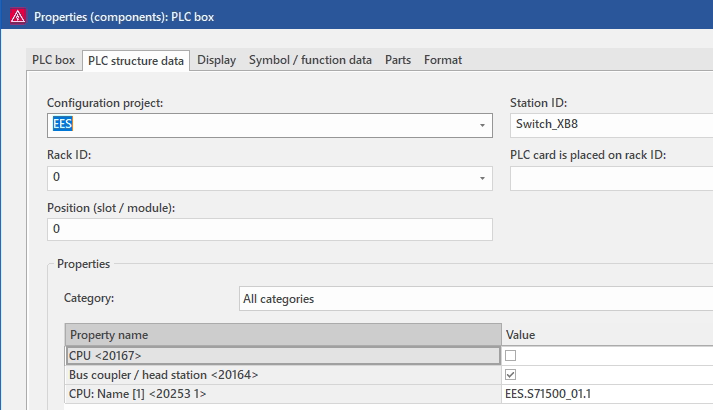Open the Rack ID dropdown arrow
713x410 pixels.
pos(482,178)
